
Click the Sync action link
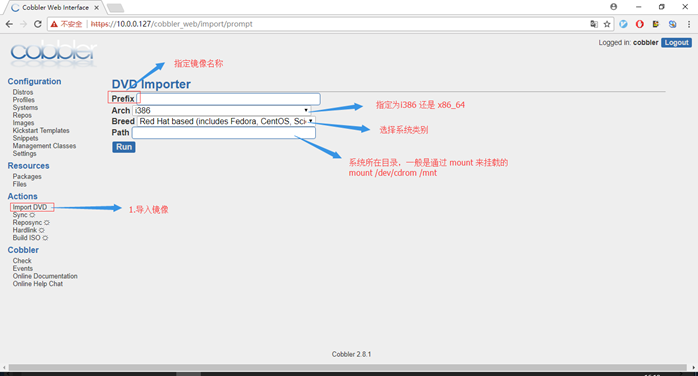20,214
